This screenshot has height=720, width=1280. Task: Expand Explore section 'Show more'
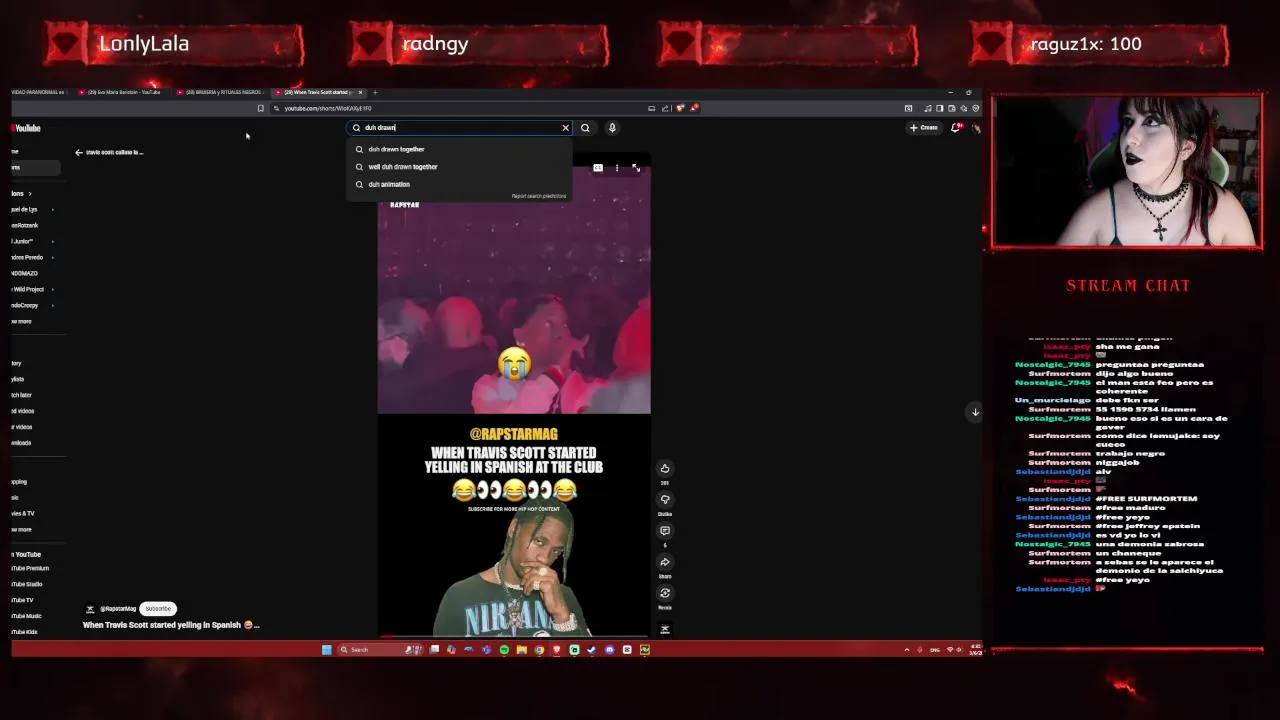21,529
